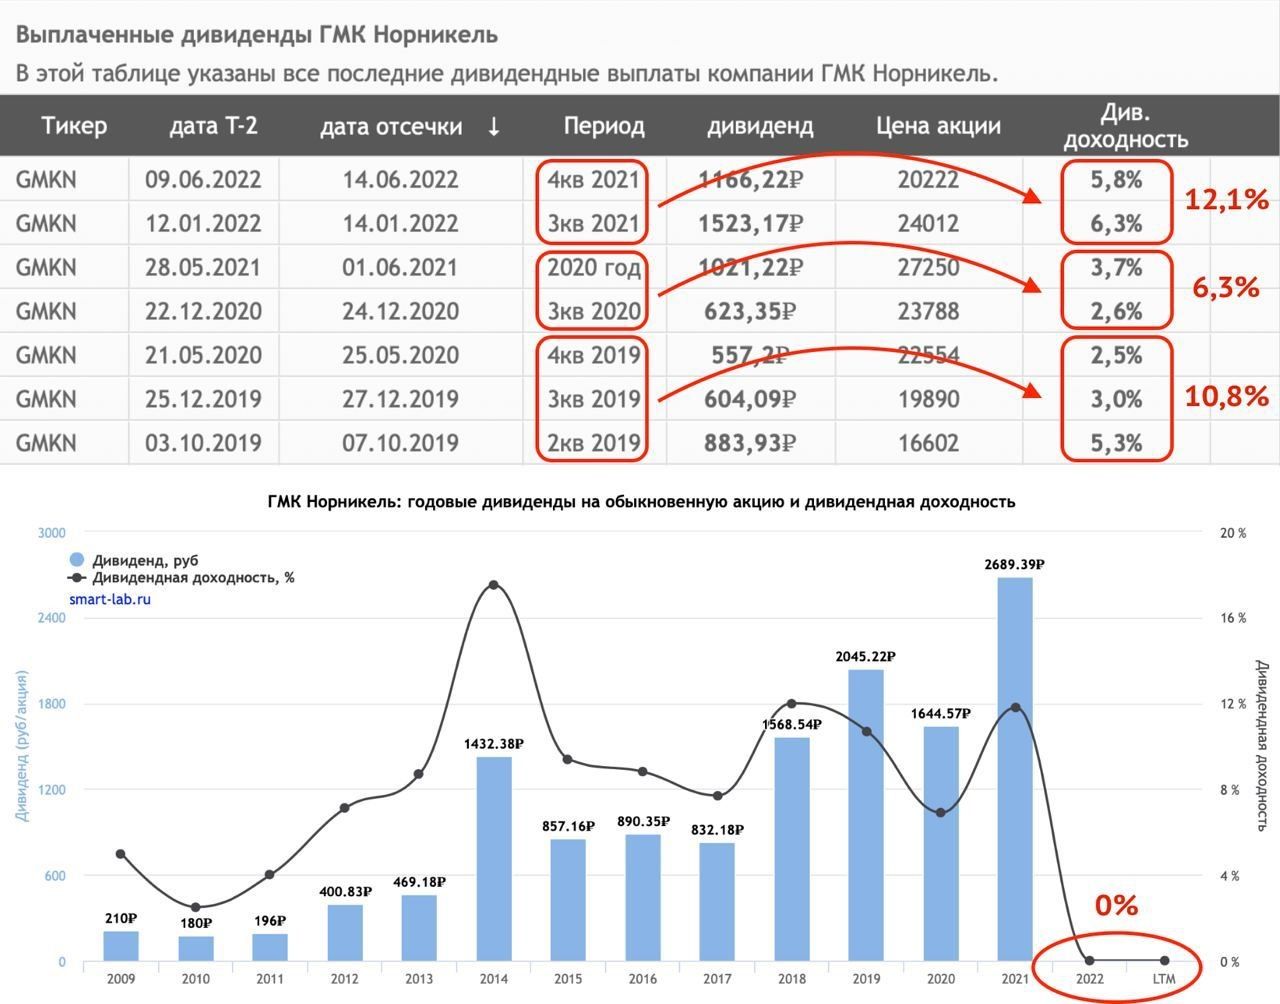This screenshot has width=1280, height=1004.
Task: Click the 2018 dividend bar 1568.54₽
Action: click(792, 850)
